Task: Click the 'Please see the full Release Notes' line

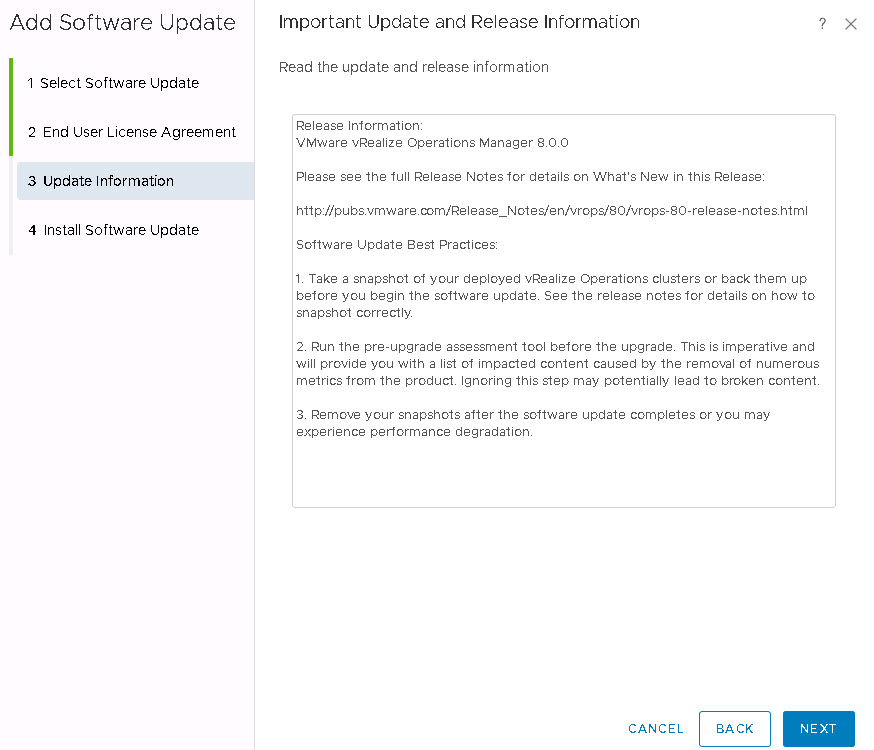Action: pos(530,177)
